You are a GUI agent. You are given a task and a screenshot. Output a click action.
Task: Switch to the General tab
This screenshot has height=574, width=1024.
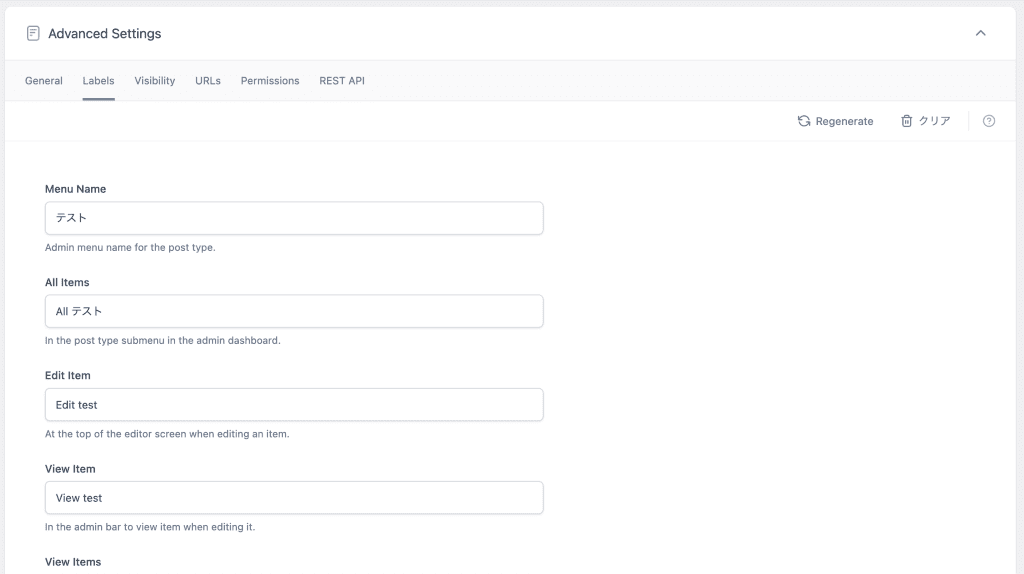(44, 81)
